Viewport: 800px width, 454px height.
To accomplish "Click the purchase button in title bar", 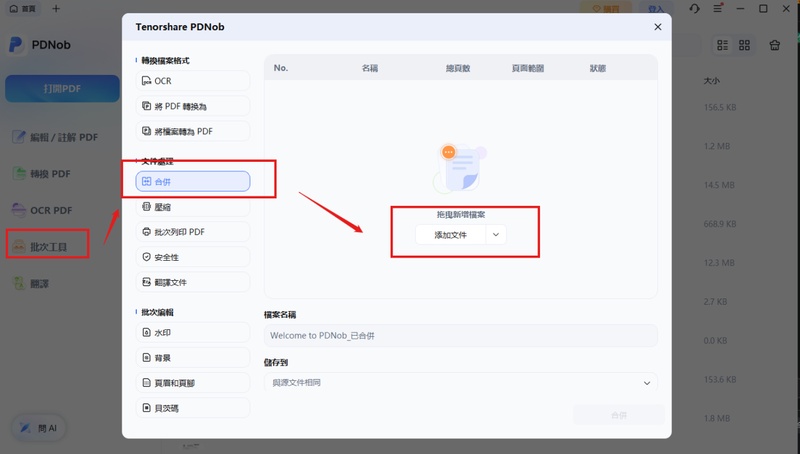I will [x=606, y=9].
